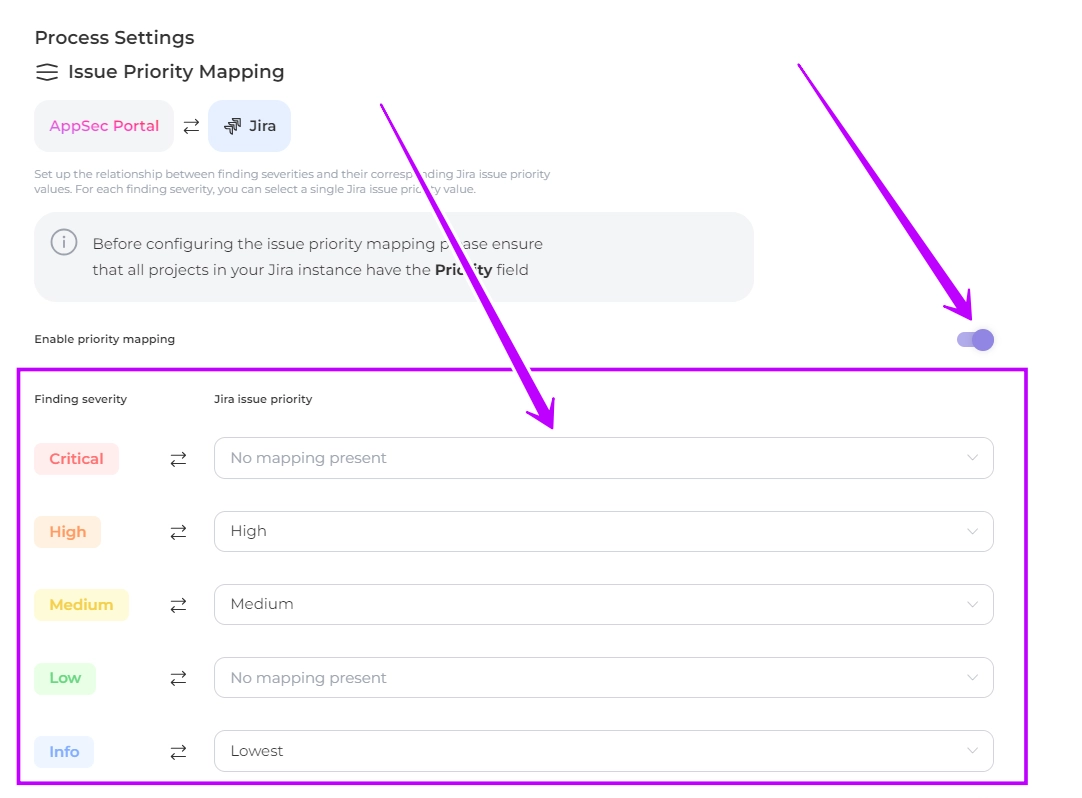Click the swap arrows between AppSec Portal and Jira

(x=191, y=126)
